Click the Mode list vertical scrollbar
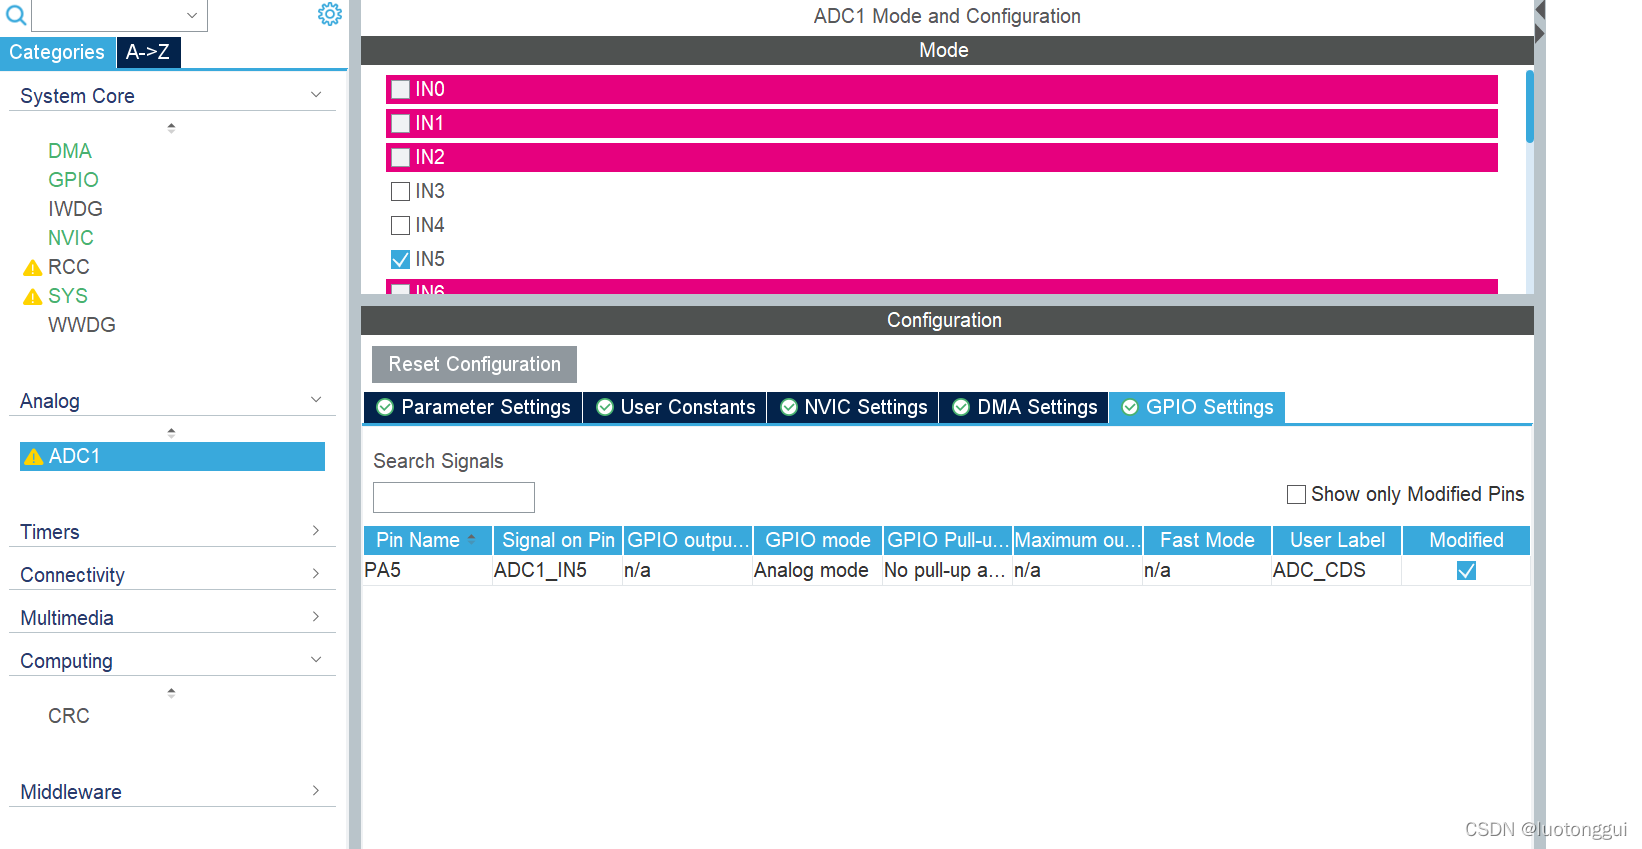 pyautogui.click(x=1529, y=106)
